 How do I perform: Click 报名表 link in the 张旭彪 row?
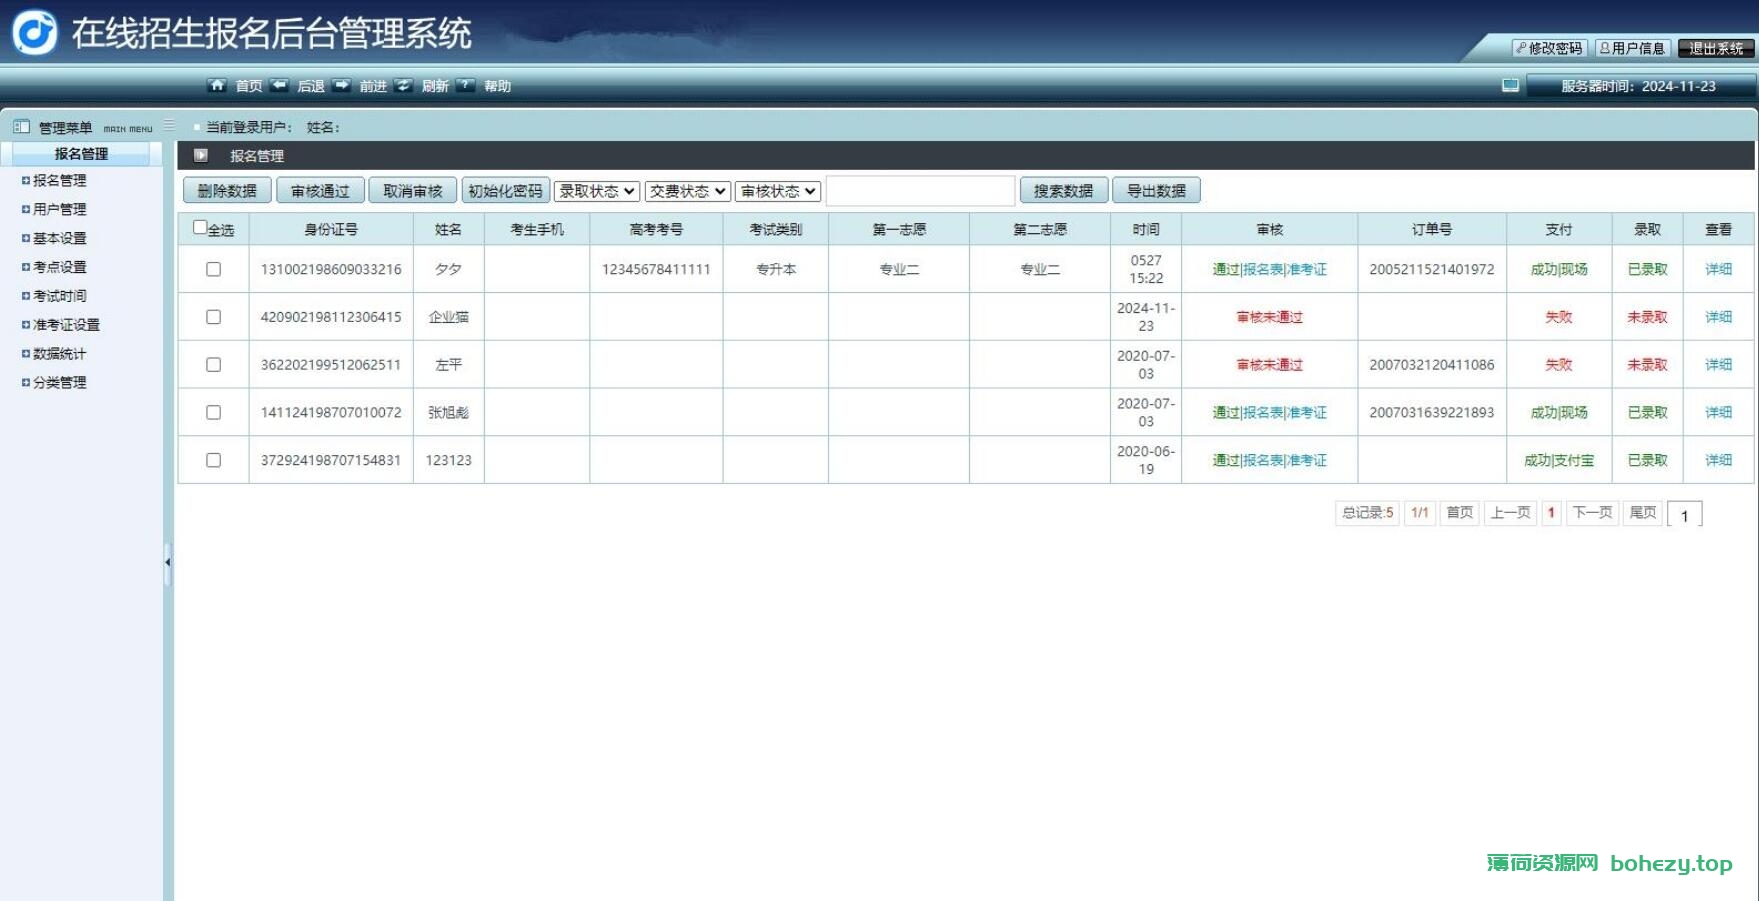coord(1263,412)
